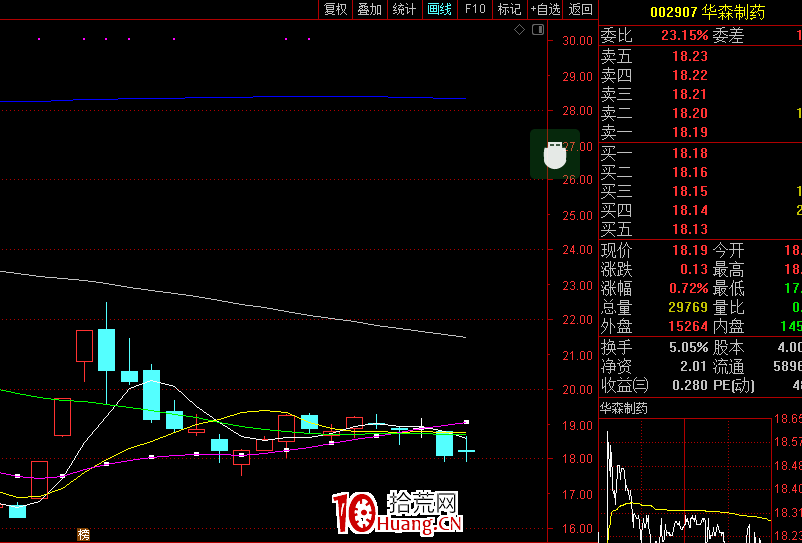Open the F10 company info page
This screenshot has height=543, width=802.
pyautogui.click(x=475, y=9)
